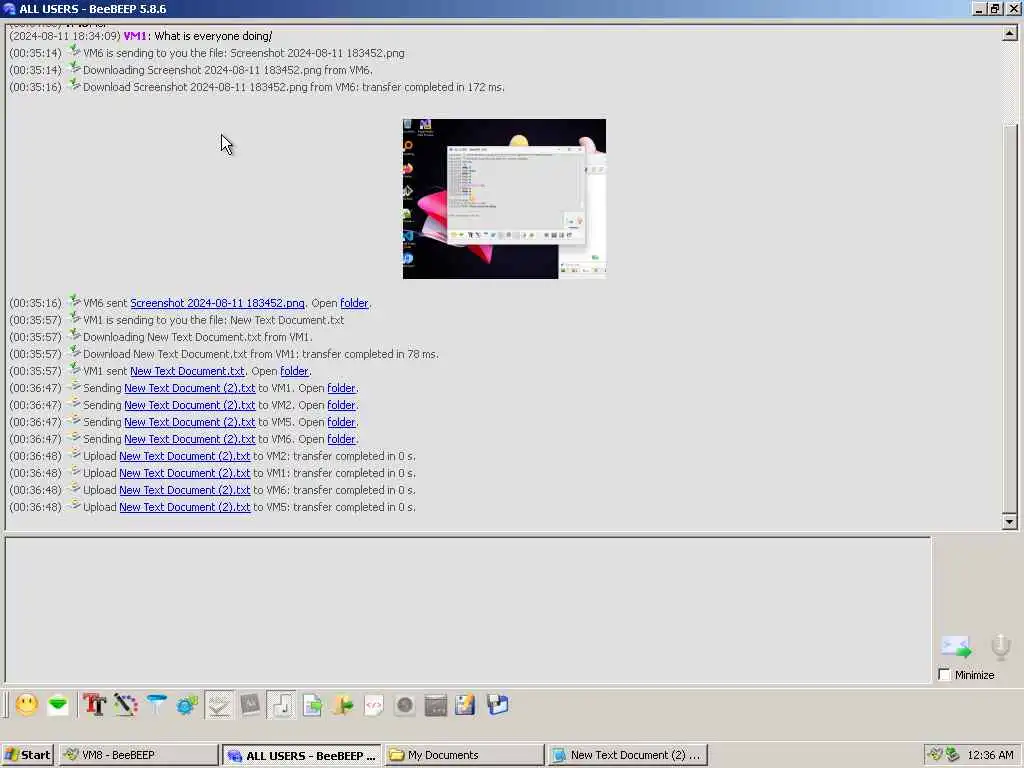Click 'Downloading New Text Document.txt from VM1.' line

[198, 337]
